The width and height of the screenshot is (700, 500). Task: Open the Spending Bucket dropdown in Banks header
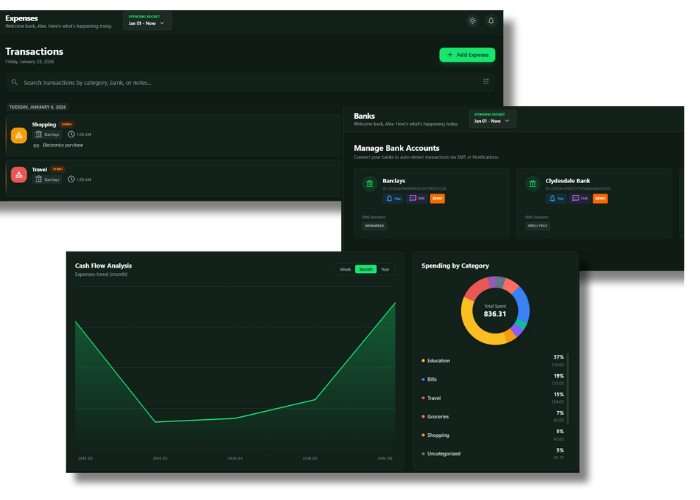pos(492,118)
